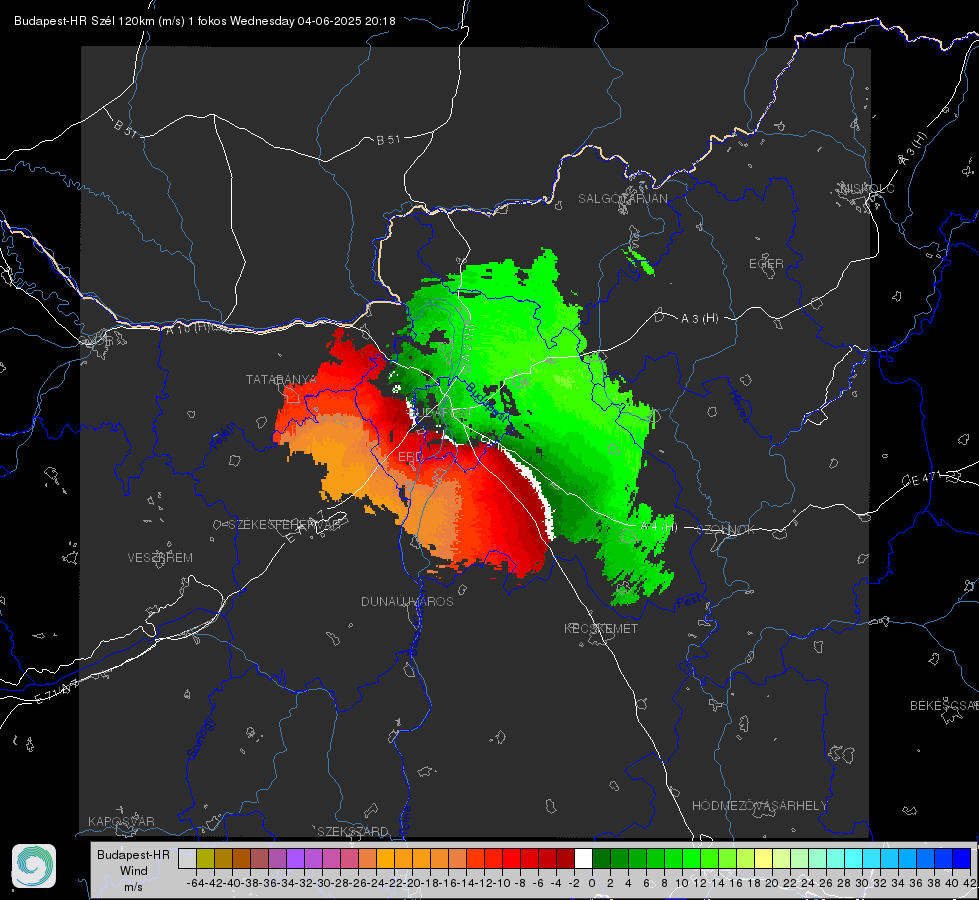Click the SZEKSZÁRD city label
The image size is (979, 900).
pos(353,831)
